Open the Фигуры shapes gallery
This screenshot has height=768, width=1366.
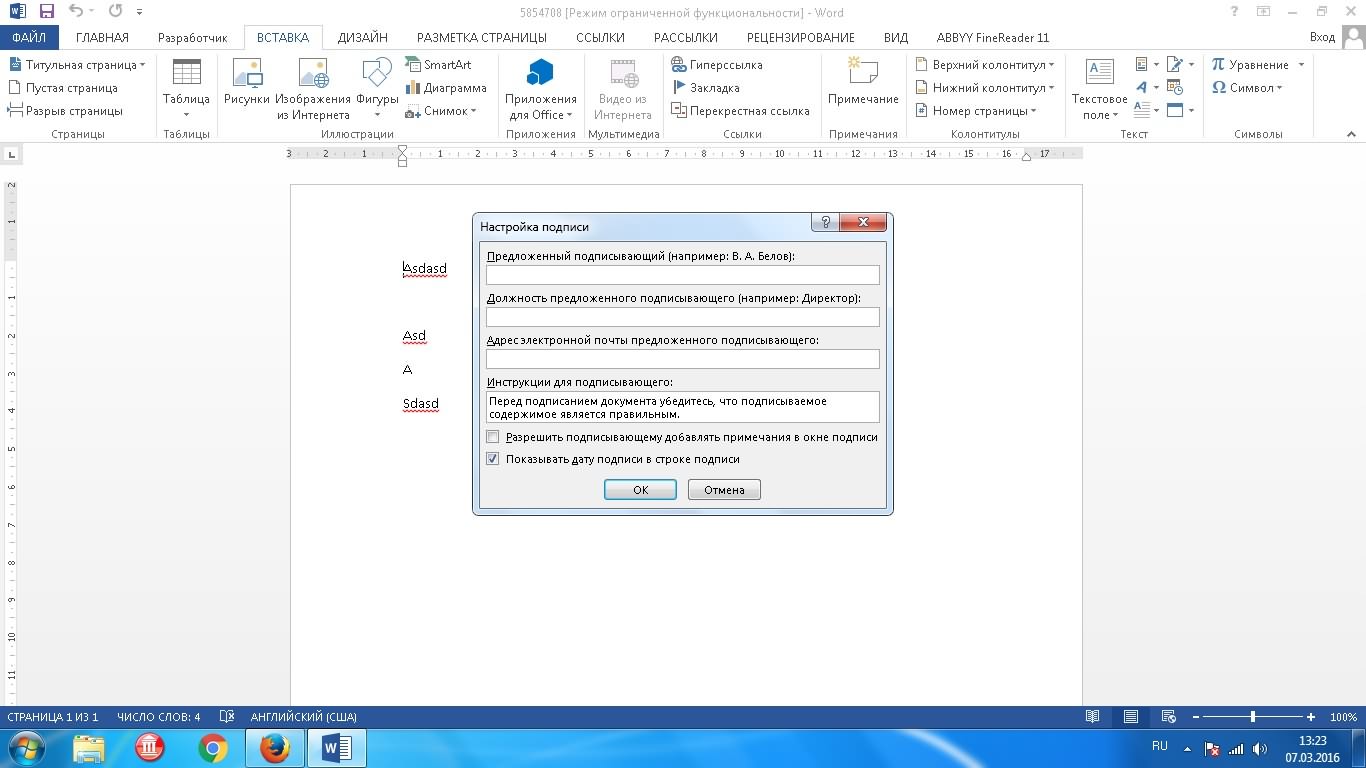pyautogui.click(x=377, y=88)
